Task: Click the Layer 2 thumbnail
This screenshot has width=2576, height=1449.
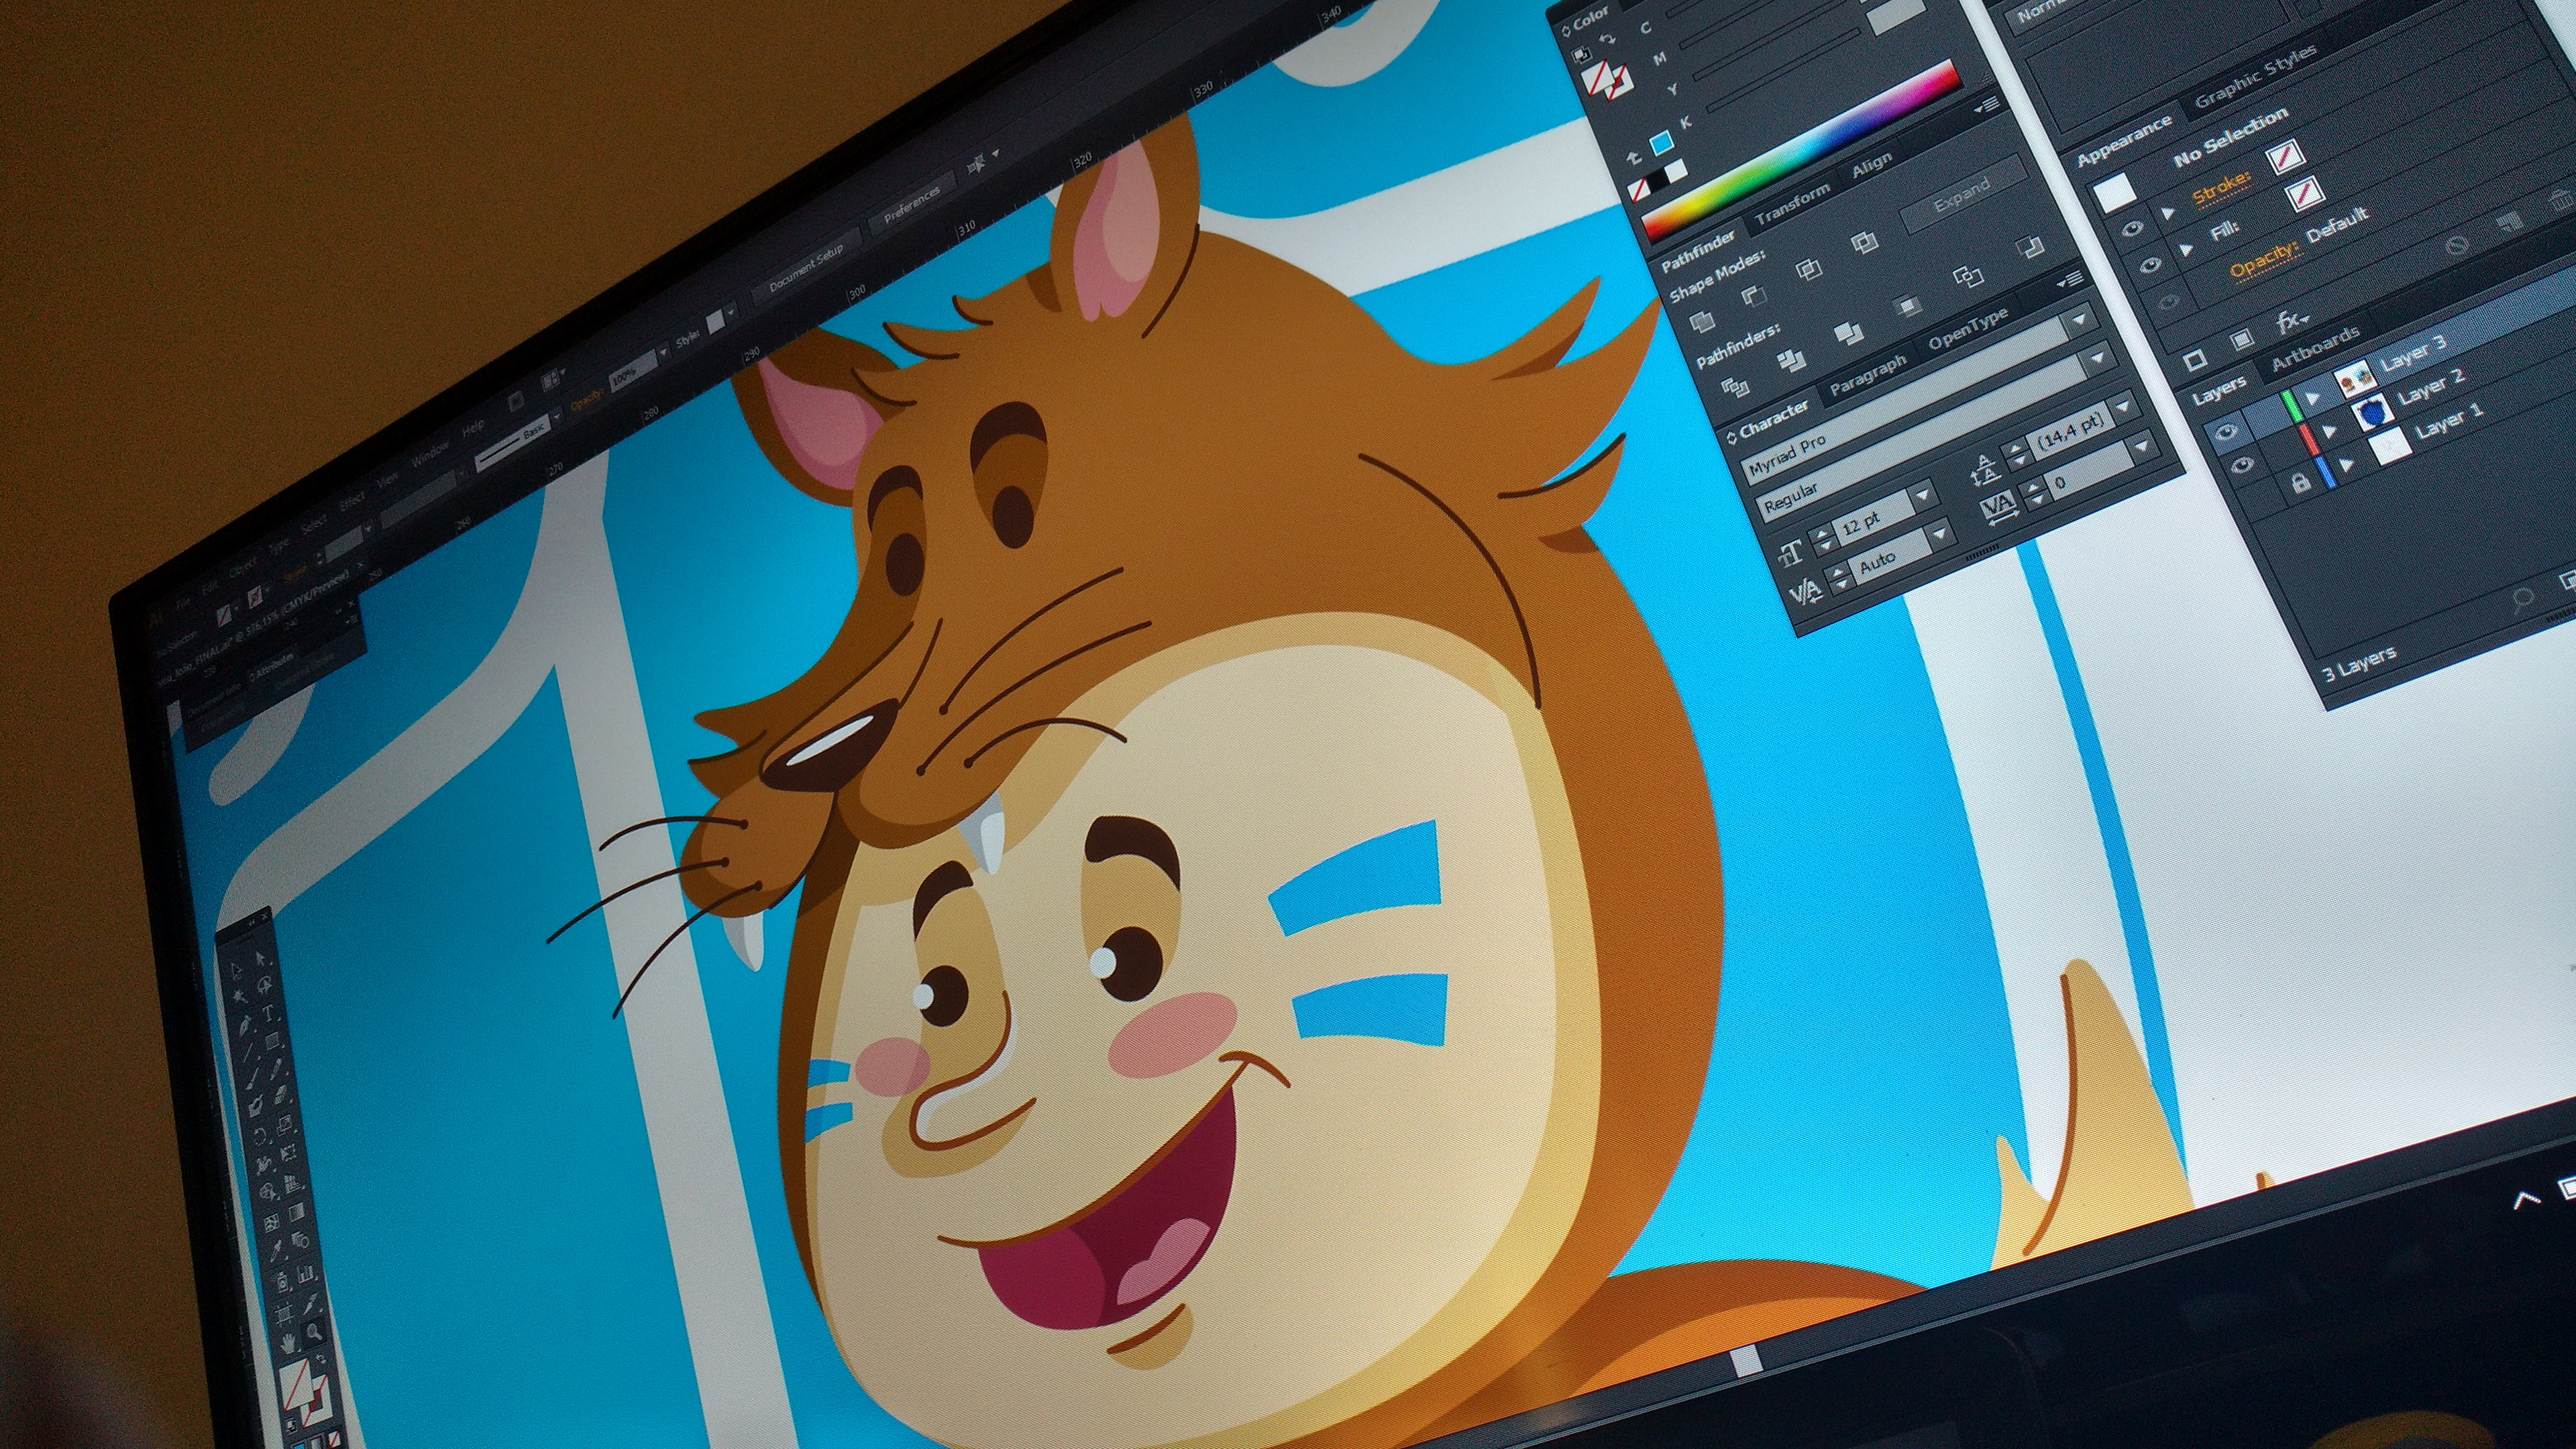Action: click(x=2373, y=412)
